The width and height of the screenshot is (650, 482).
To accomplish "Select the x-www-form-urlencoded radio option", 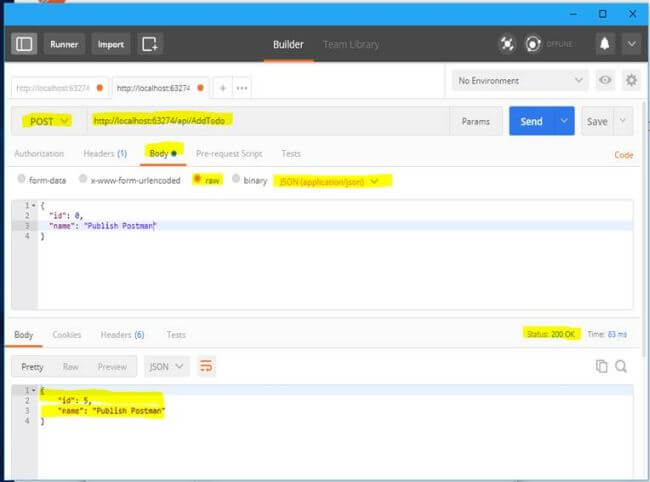I will pos(83,179).
